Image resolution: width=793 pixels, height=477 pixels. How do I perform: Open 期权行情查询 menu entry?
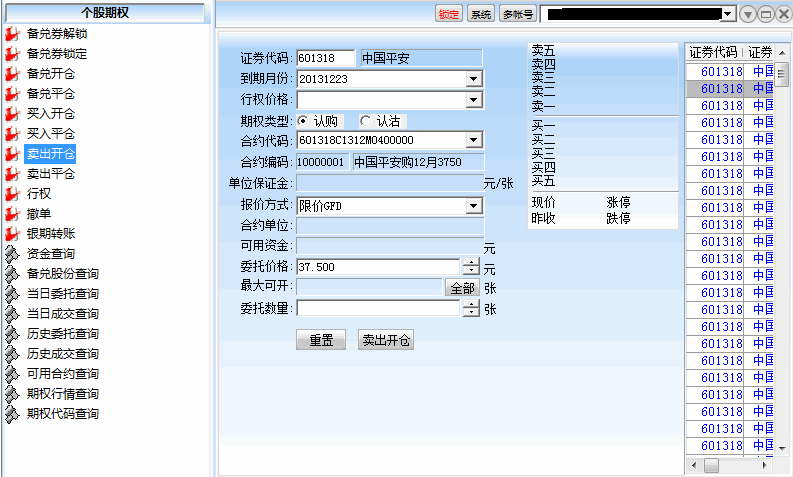pos(63,394)
